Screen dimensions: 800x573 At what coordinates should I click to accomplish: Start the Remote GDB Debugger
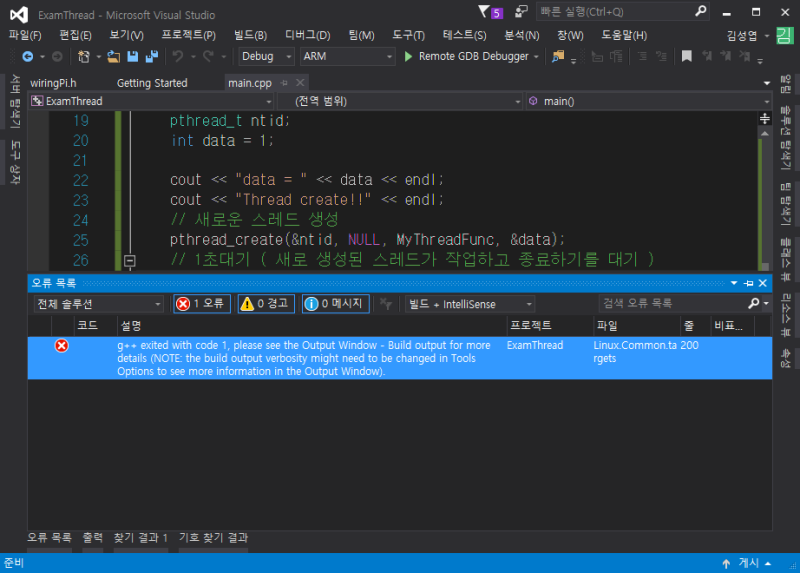tap(467, 57)
